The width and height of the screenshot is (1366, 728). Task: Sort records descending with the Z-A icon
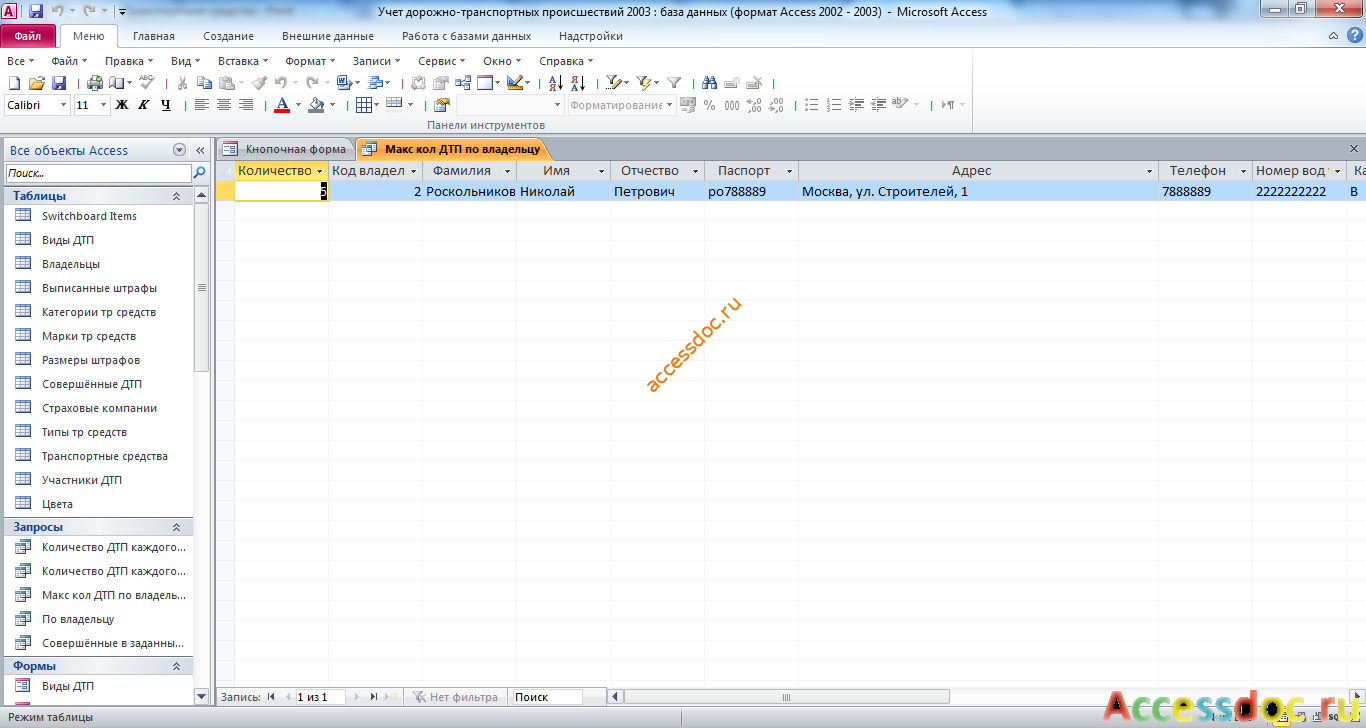(x=578, y=83)
